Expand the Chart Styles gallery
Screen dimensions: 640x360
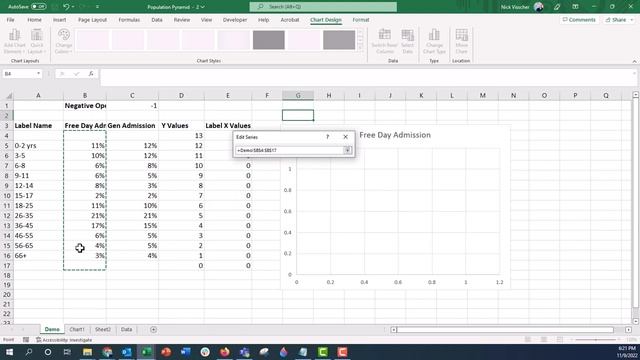pyautogui.click(x=361, y=48)
